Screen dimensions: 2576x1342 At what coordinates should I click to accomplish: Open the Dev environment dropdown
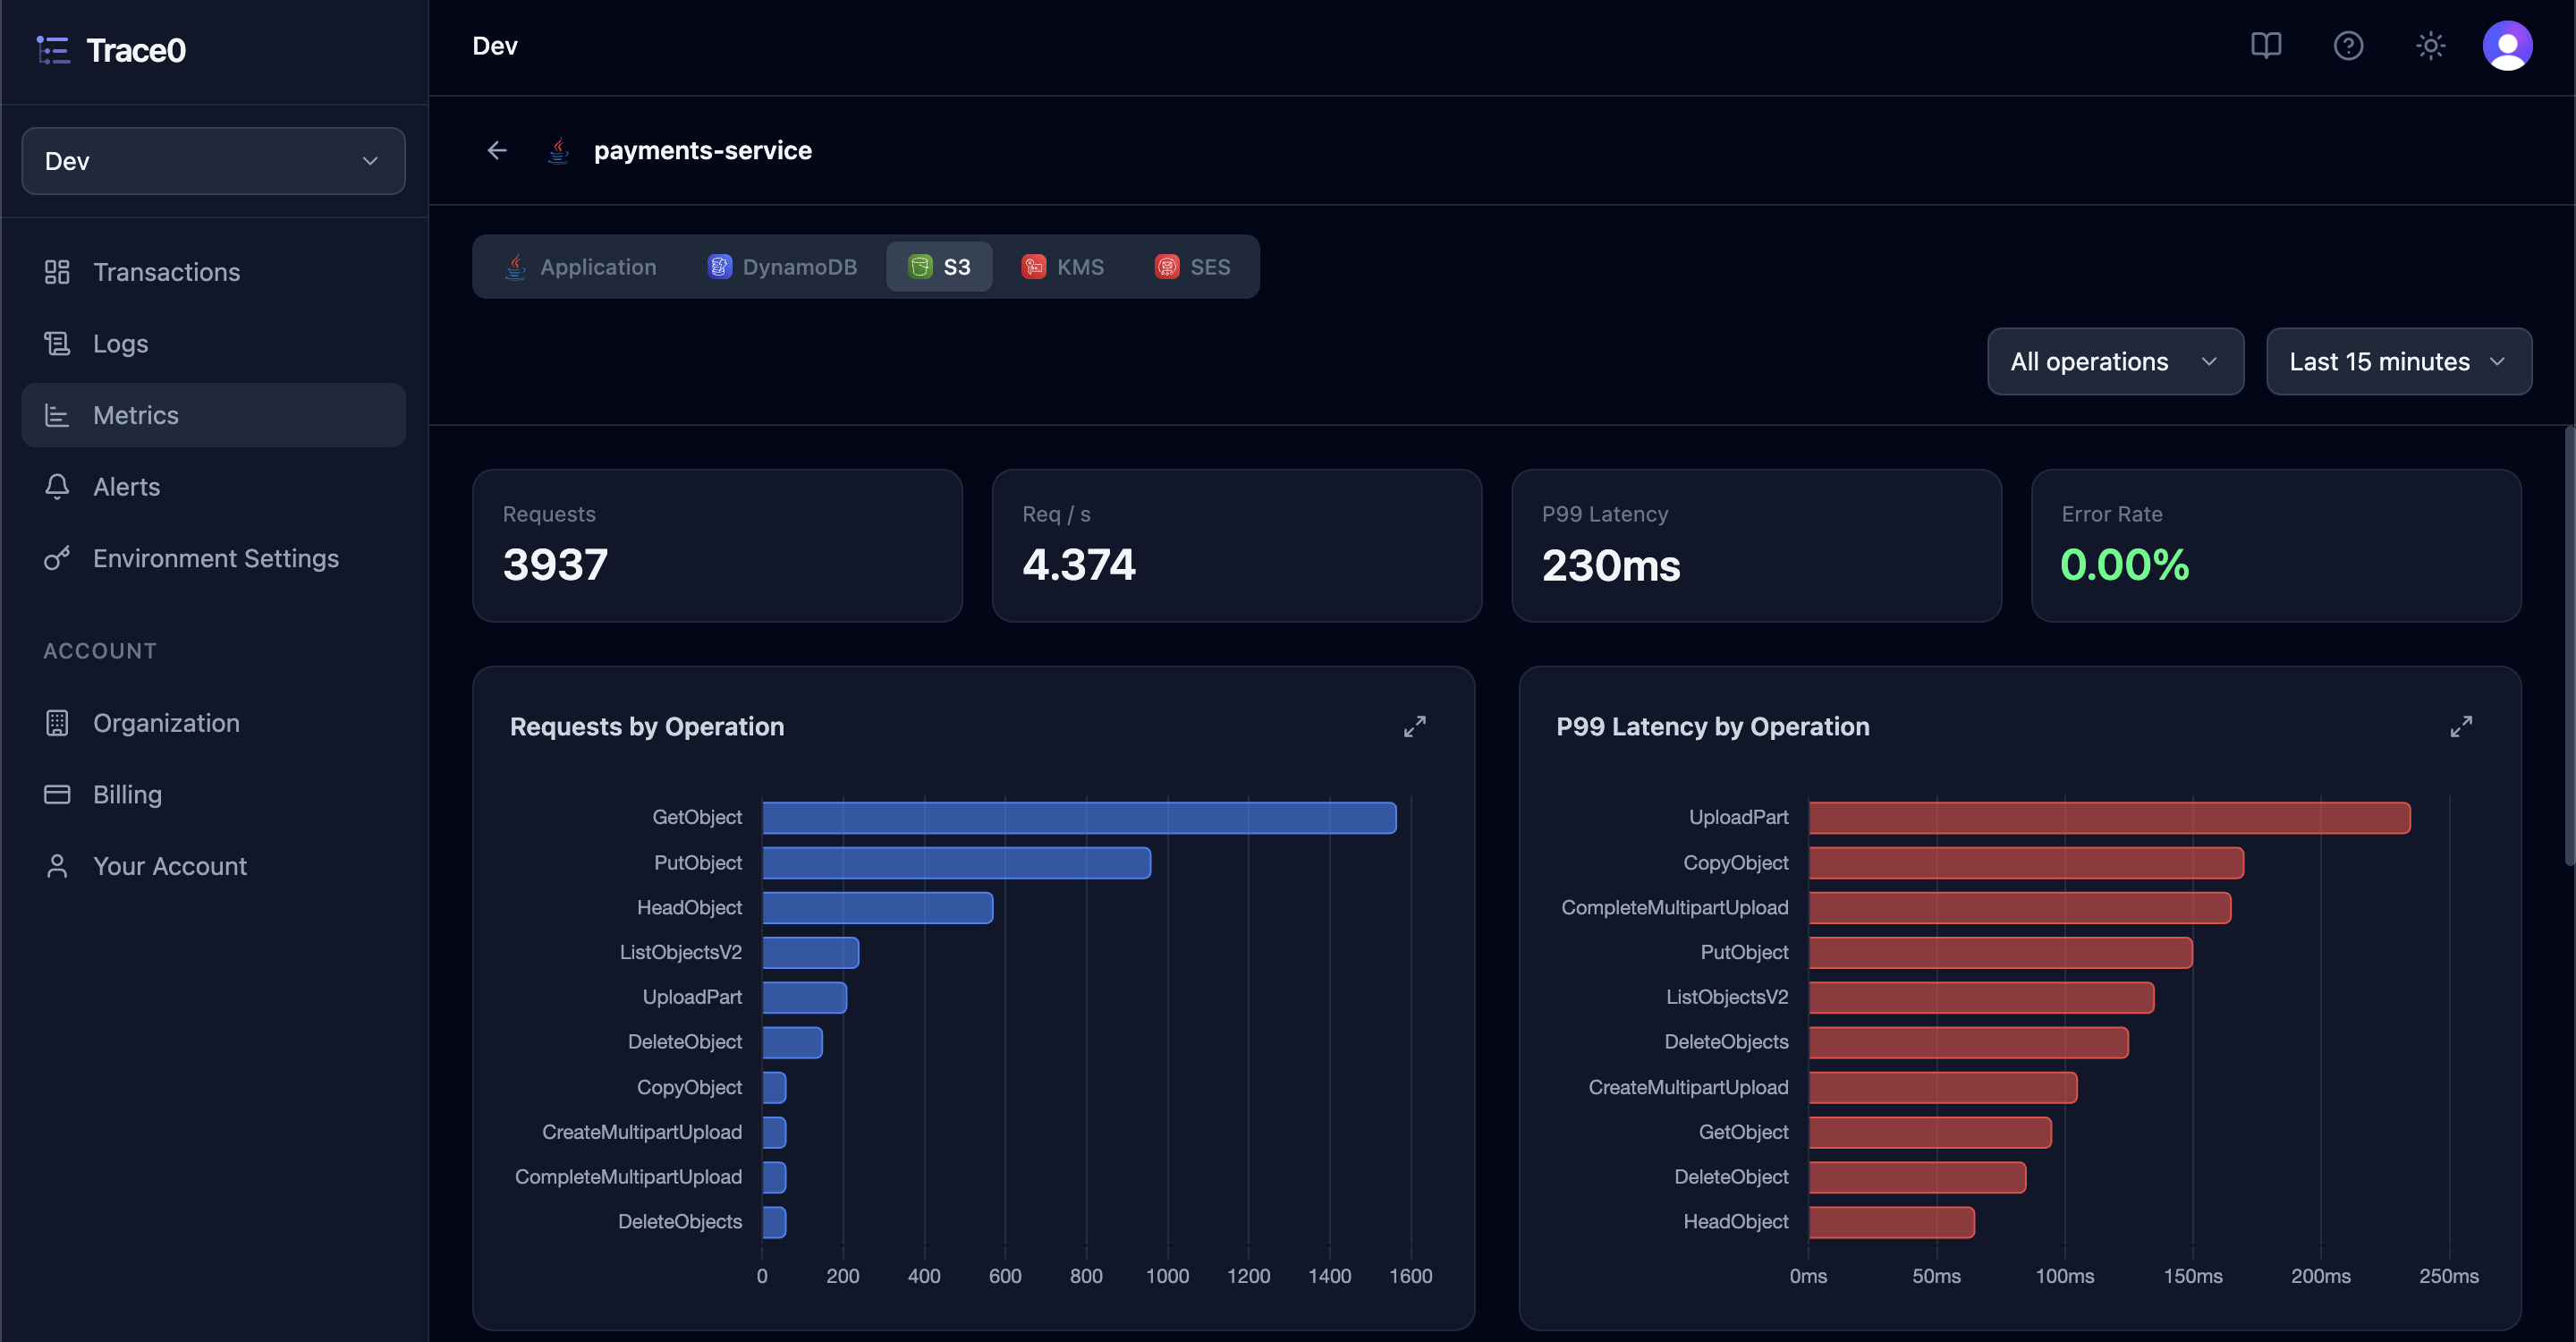pos(213,161)
